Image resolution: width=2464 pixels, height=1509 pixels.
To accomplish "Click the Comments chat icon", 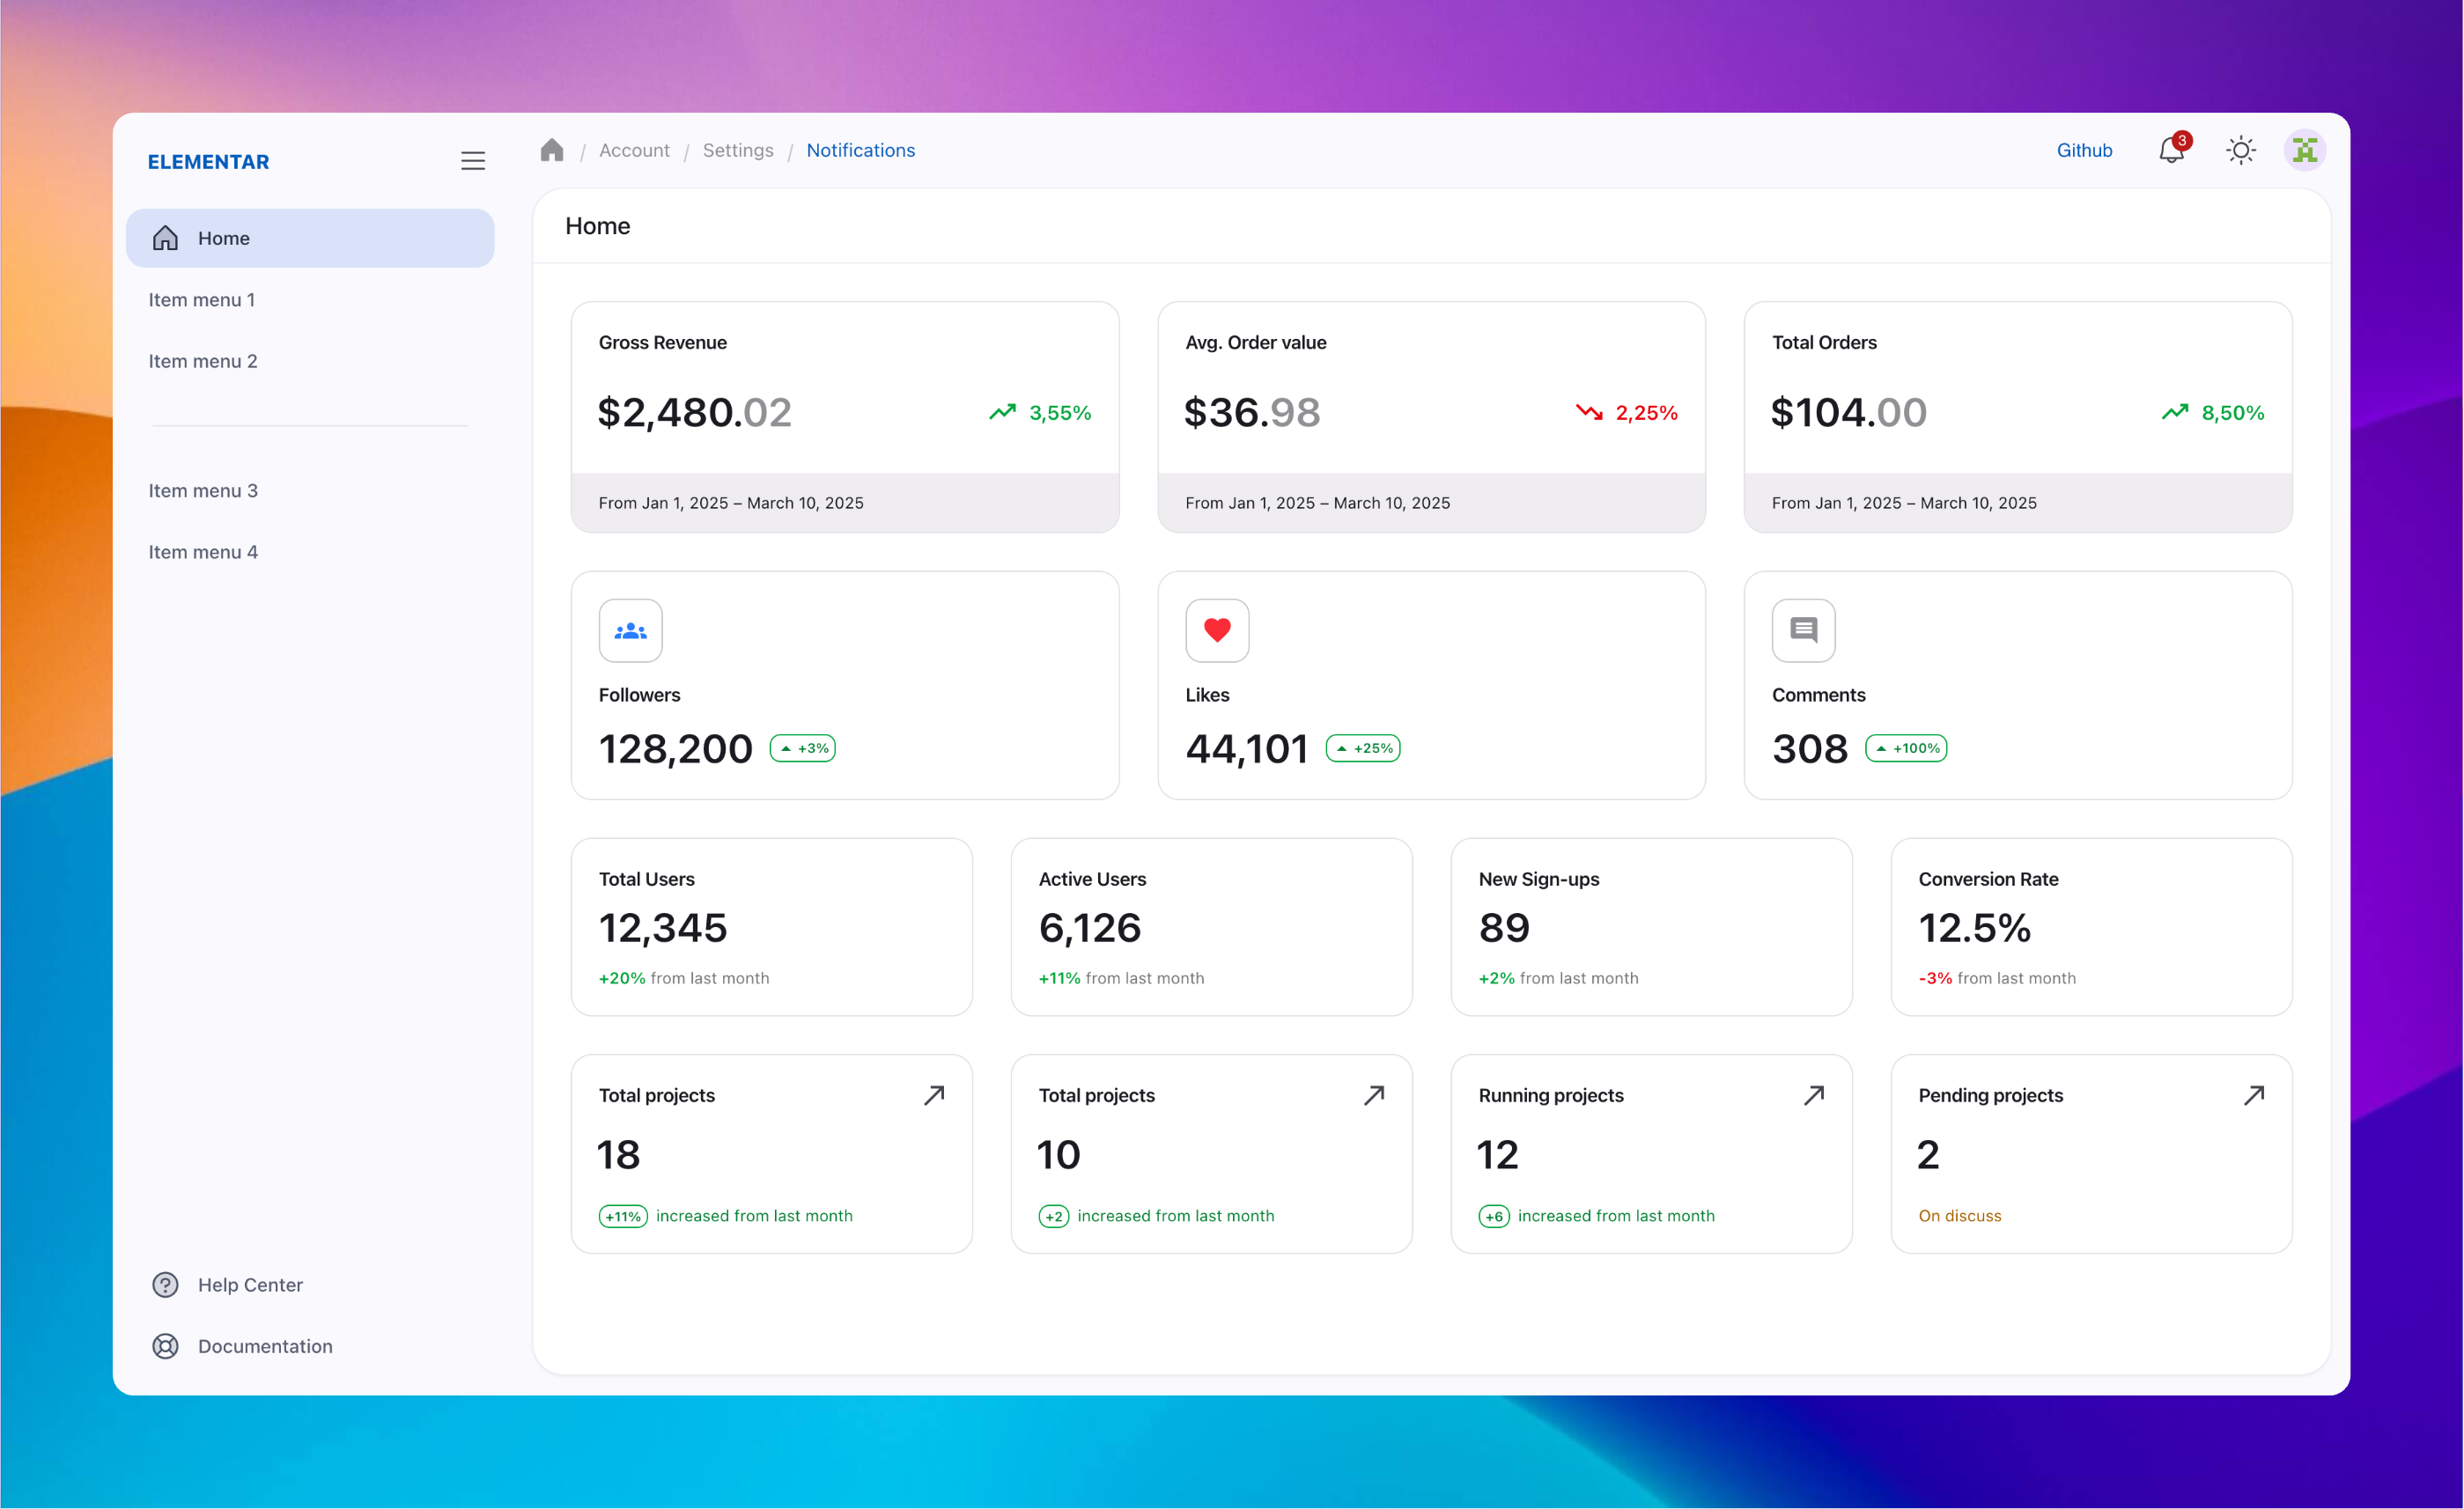I will tap(1803, 631).
